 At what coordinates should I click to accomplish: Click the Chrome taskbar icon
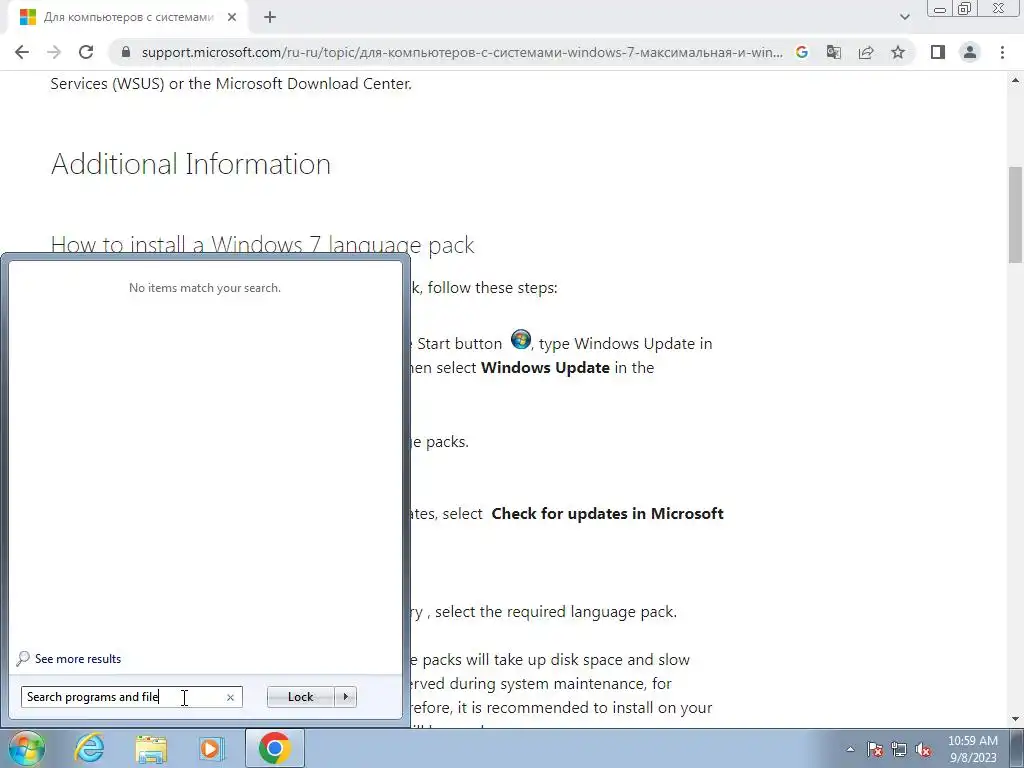pos(274,748)
